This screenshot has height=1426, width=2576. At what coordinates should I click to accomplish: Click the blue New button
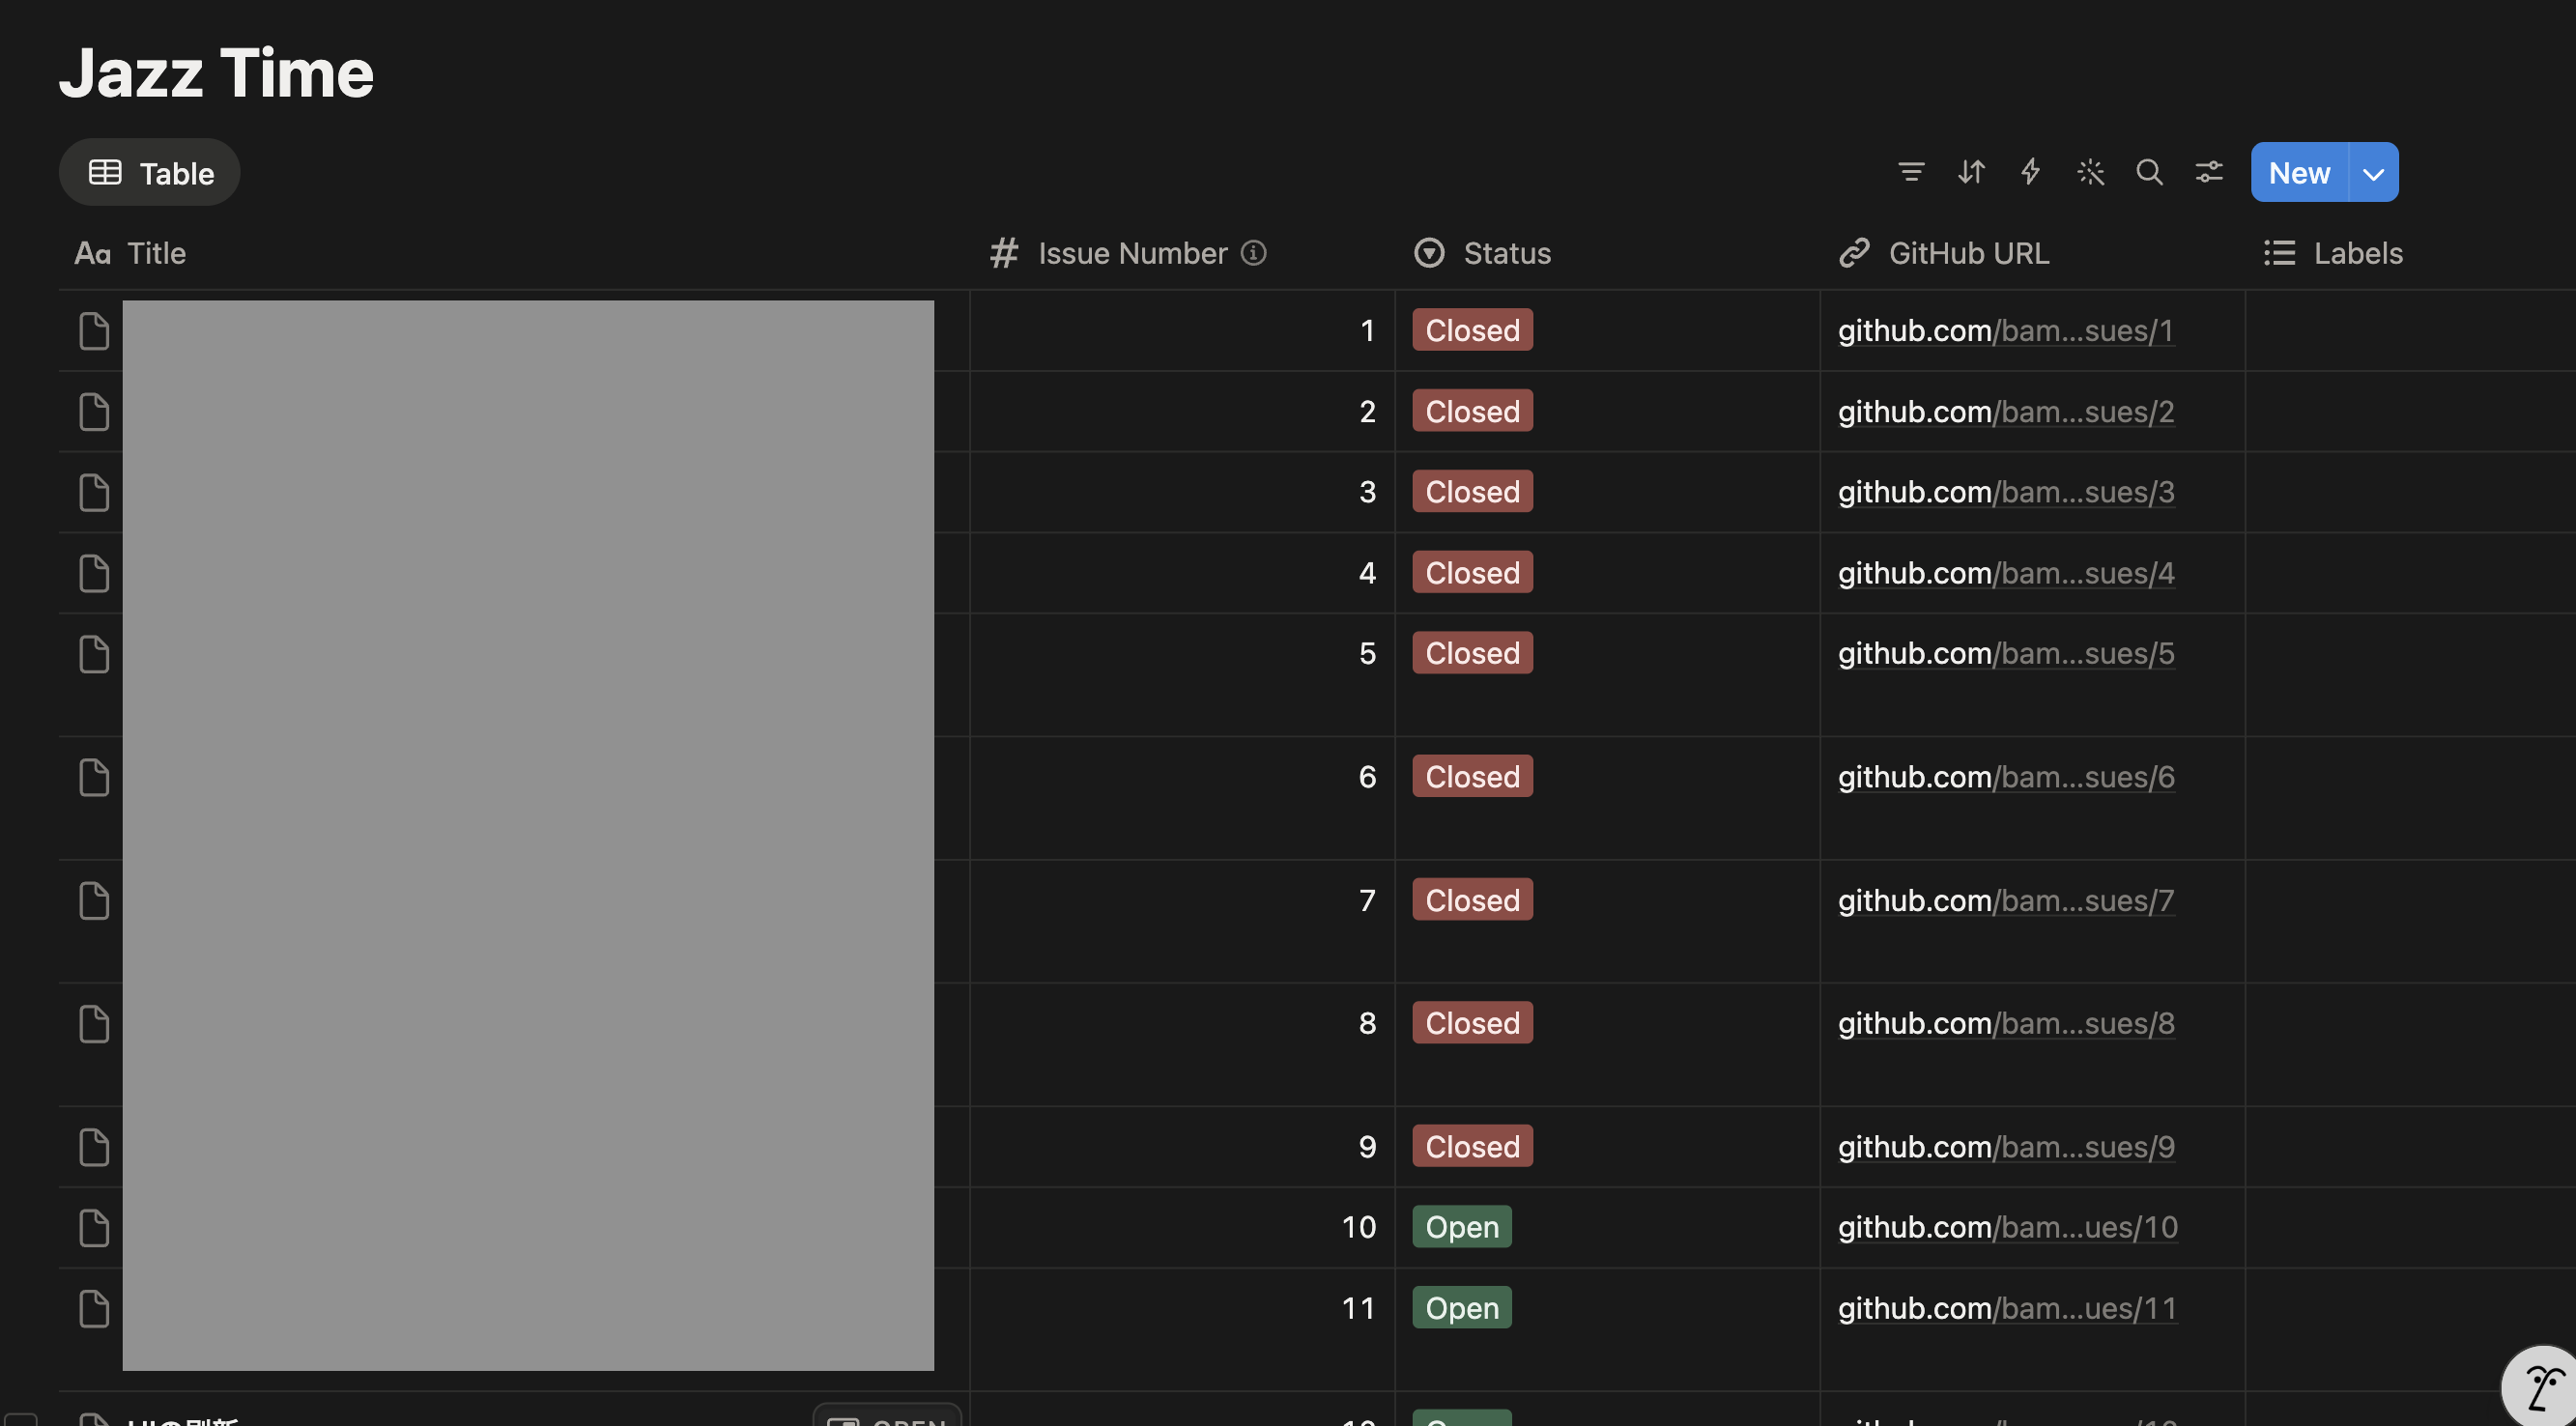tap(2299, 172)
